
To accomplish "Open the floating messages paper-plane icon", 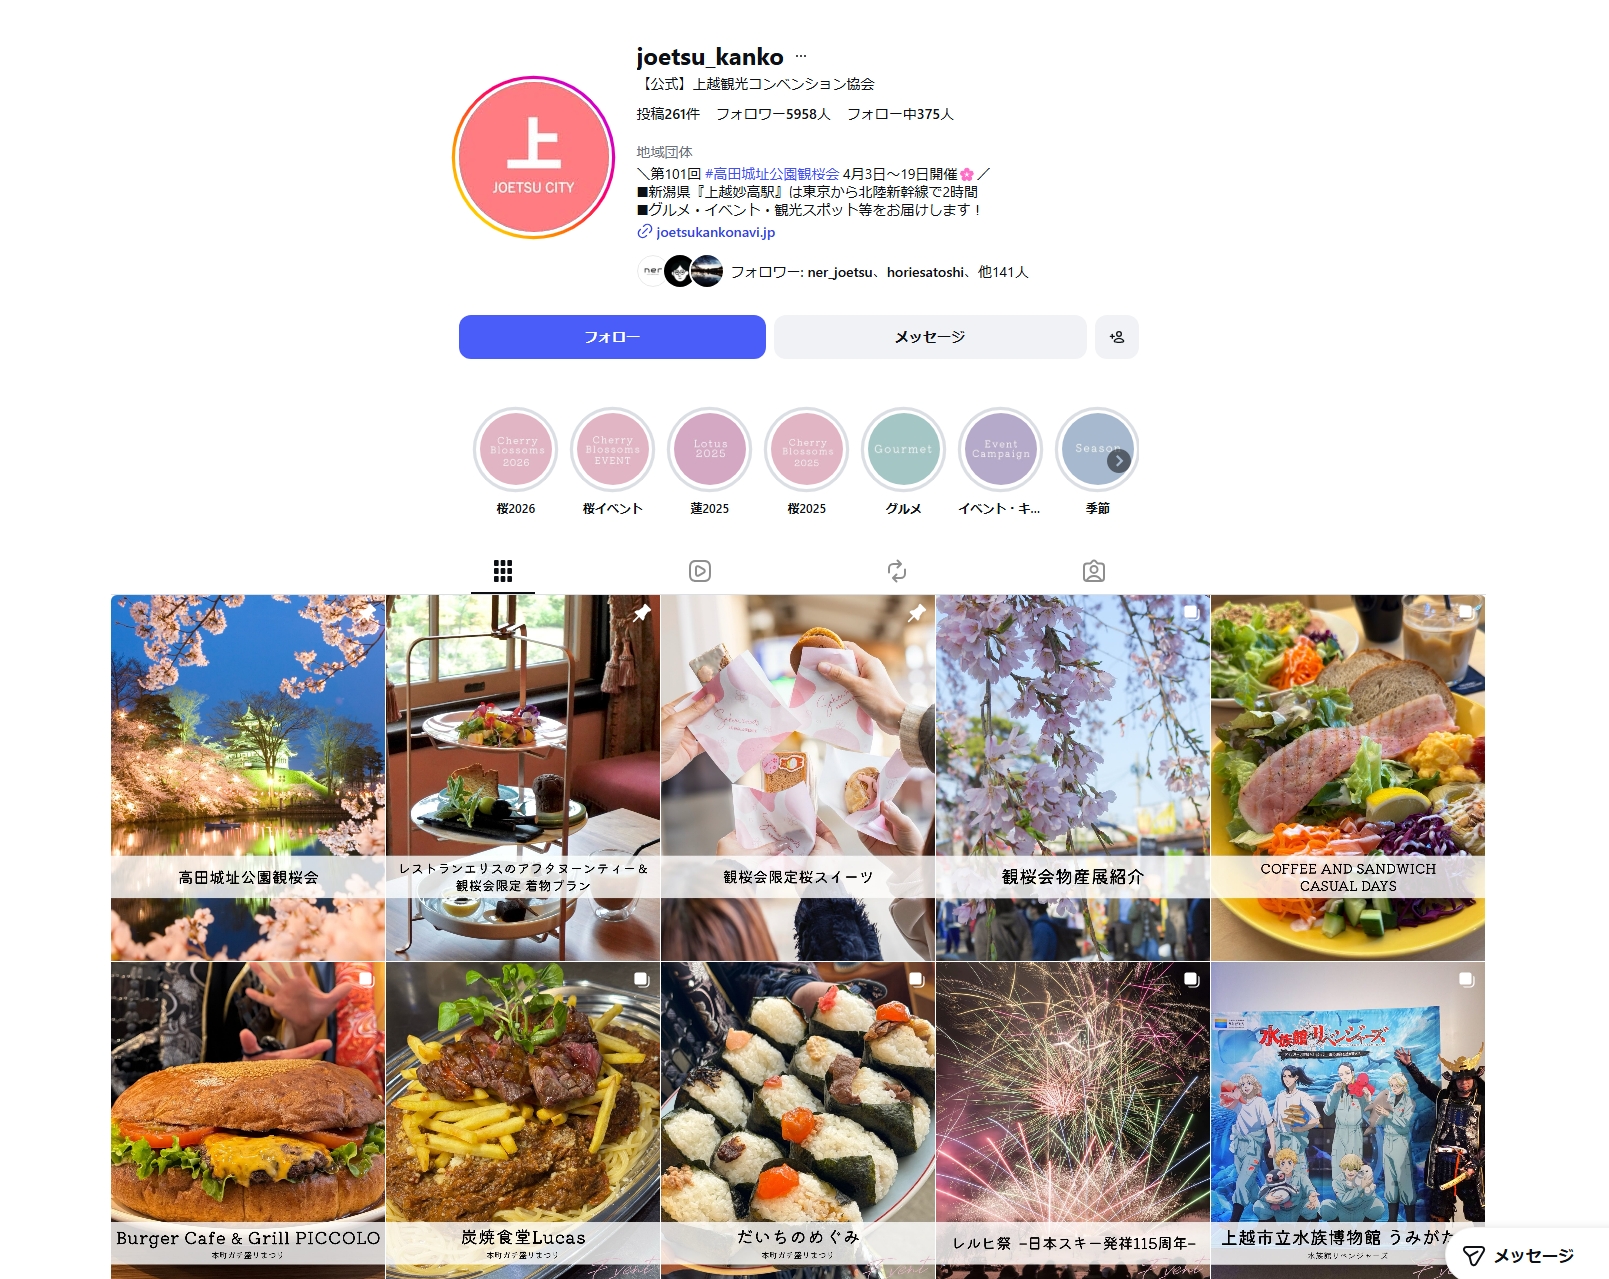I will 1474,1256.
